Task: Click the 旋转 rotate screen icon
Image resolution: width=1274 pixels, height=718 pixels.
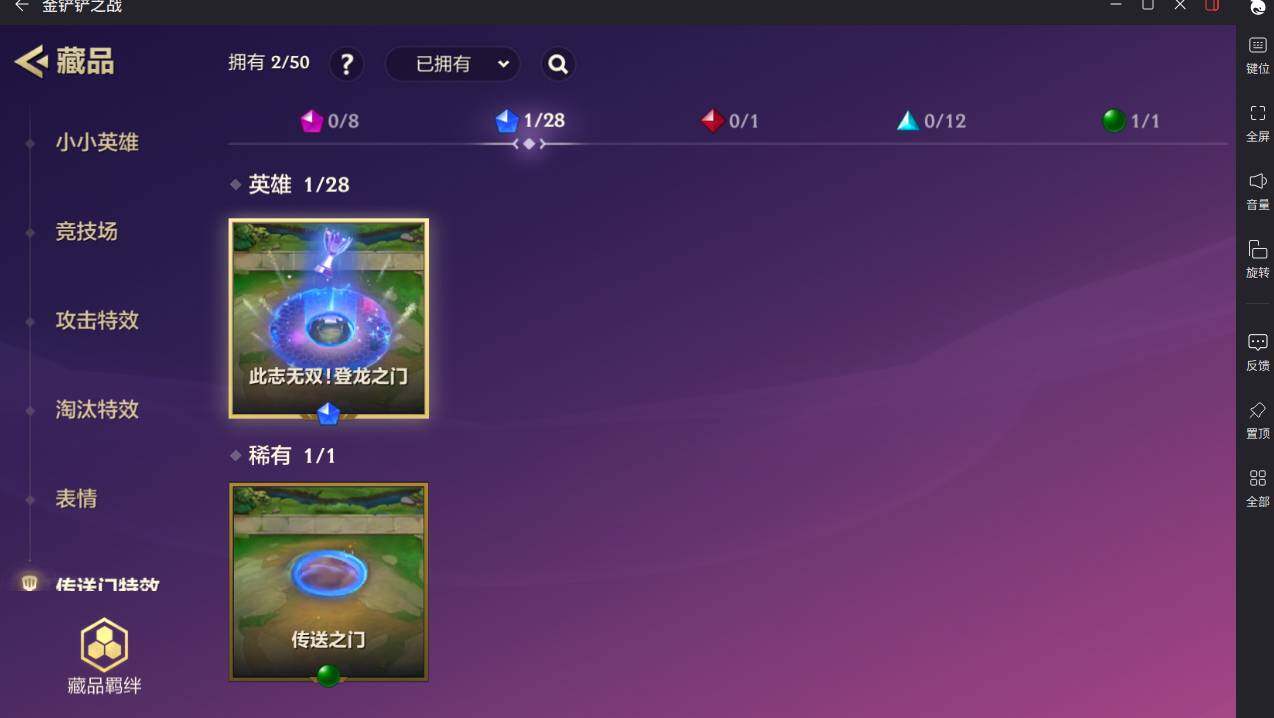Action: (1257, 259)
